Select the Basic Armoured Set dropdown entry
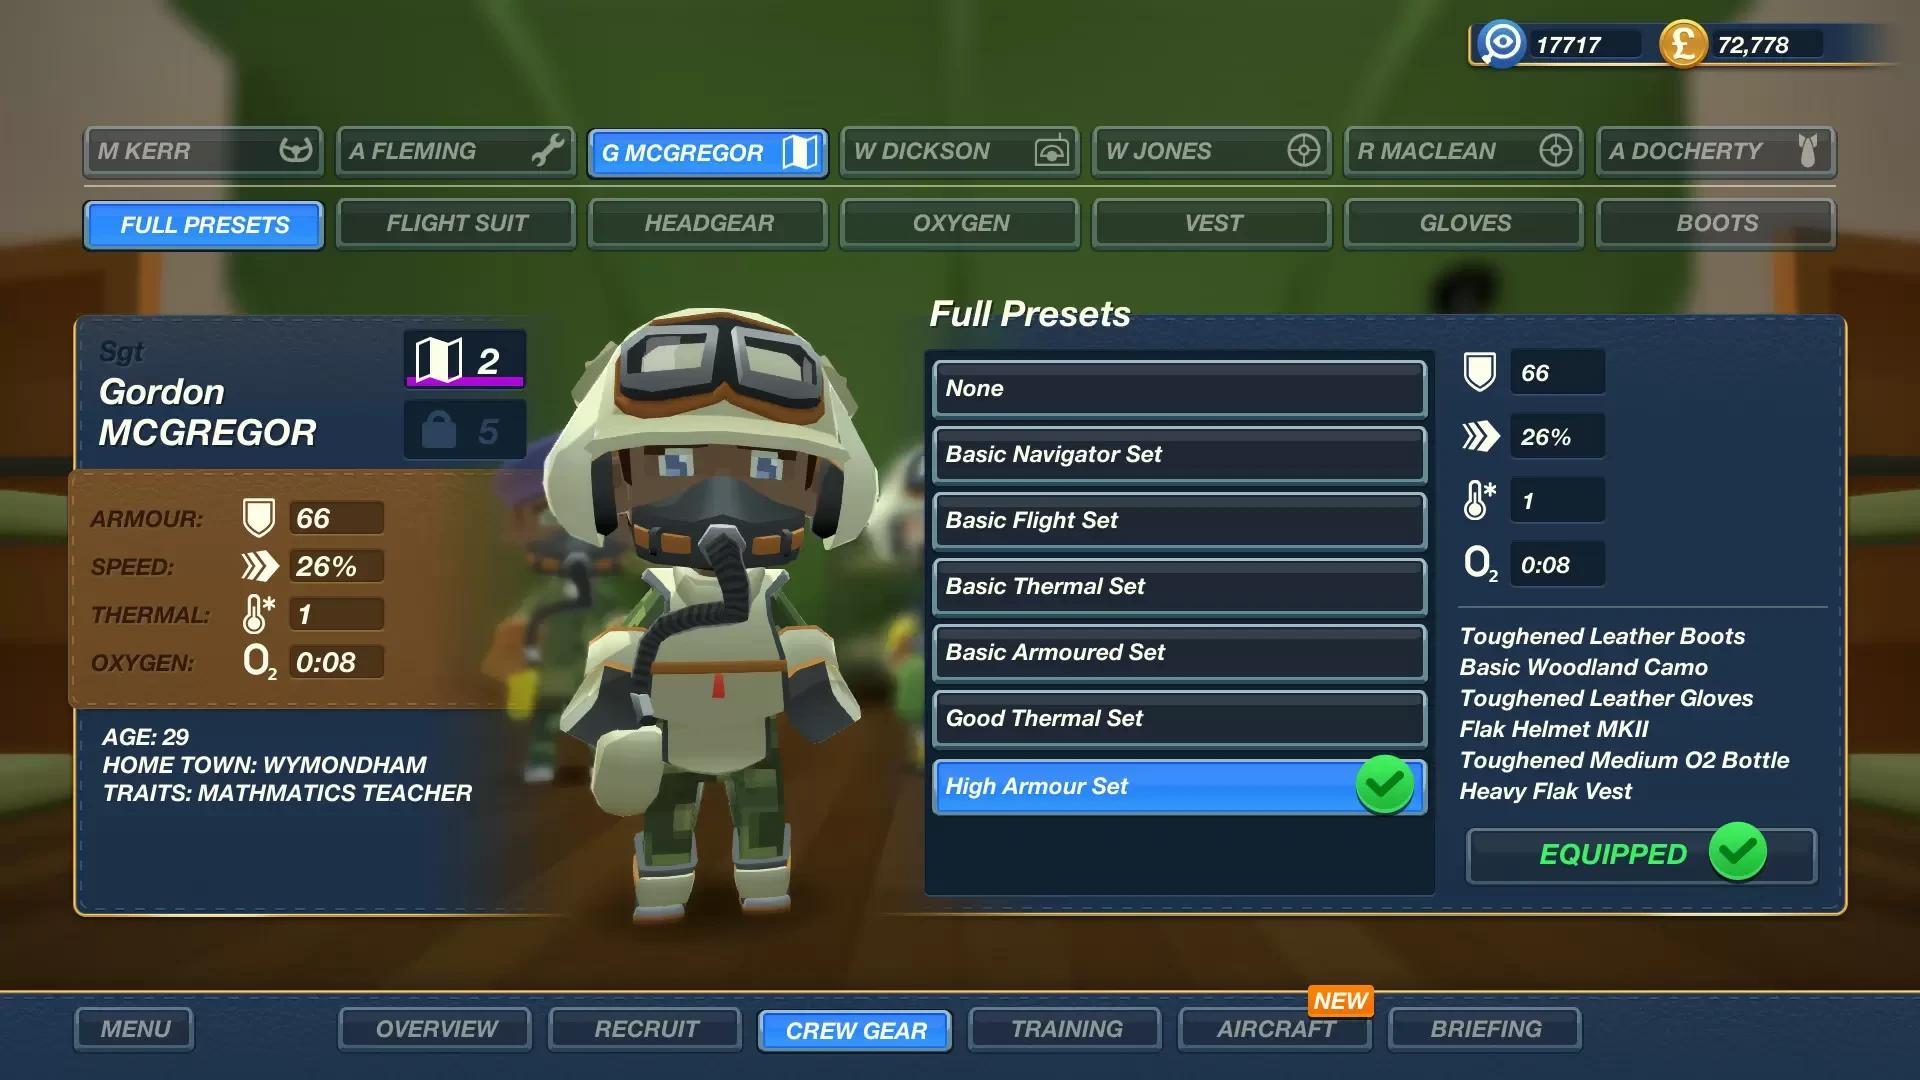1920x1080 pixels. tap(1178, 651)
